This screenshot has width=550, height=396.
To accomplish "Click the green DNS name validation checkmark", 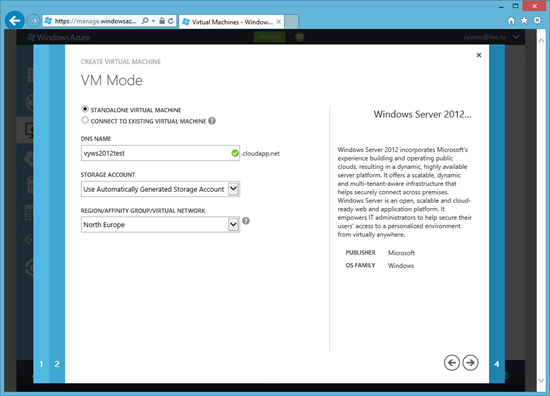I will pos(235,153).
